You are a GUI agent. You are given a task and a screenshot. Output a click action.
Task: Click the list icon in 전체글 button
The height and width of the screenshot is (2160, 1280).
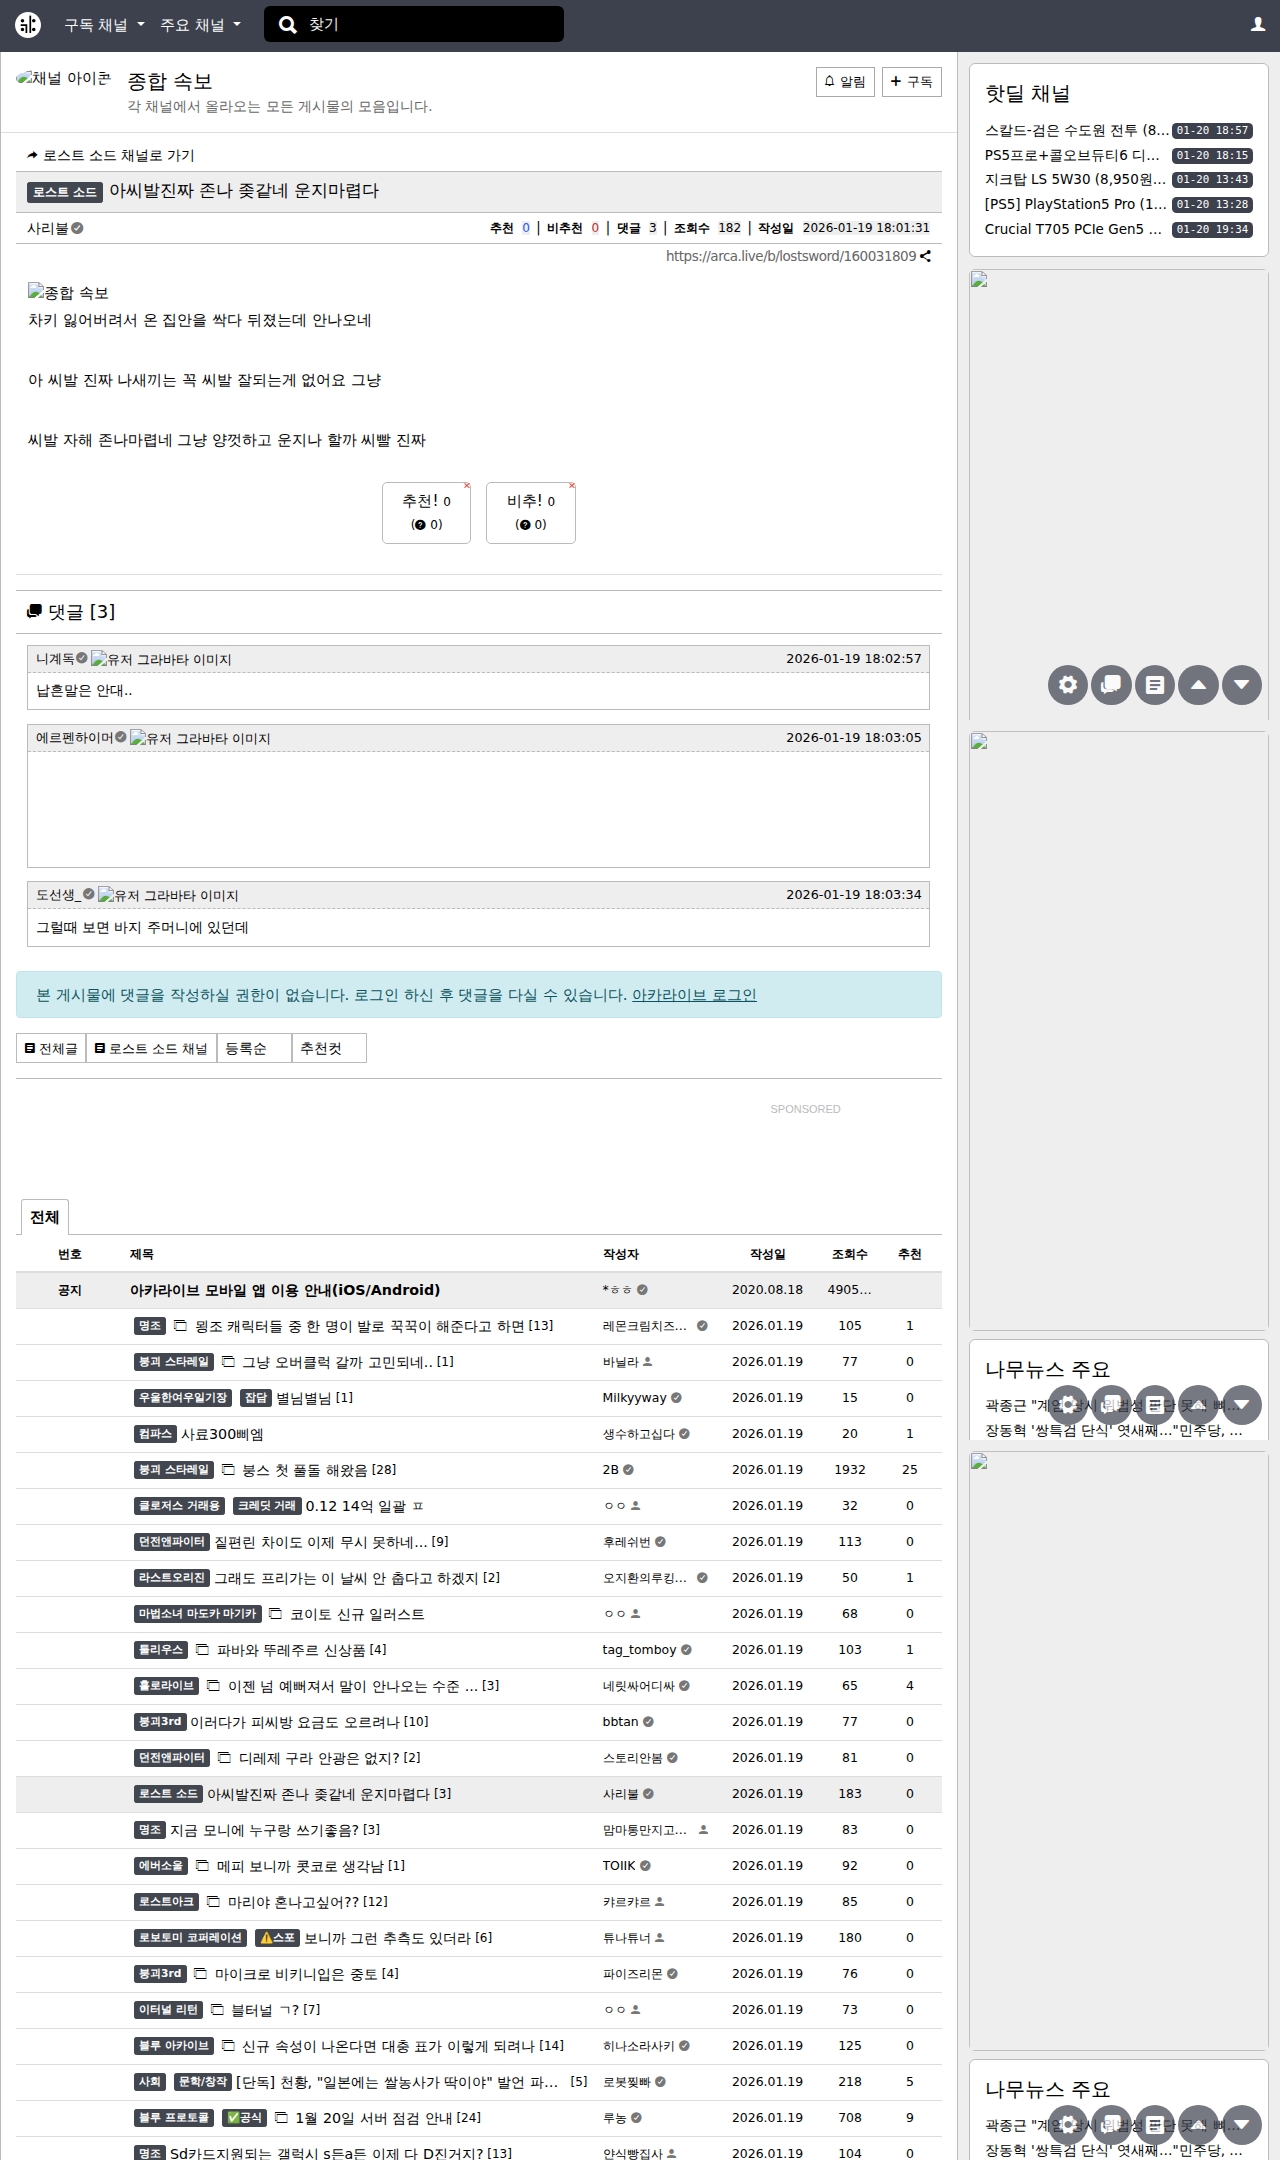30,1048
